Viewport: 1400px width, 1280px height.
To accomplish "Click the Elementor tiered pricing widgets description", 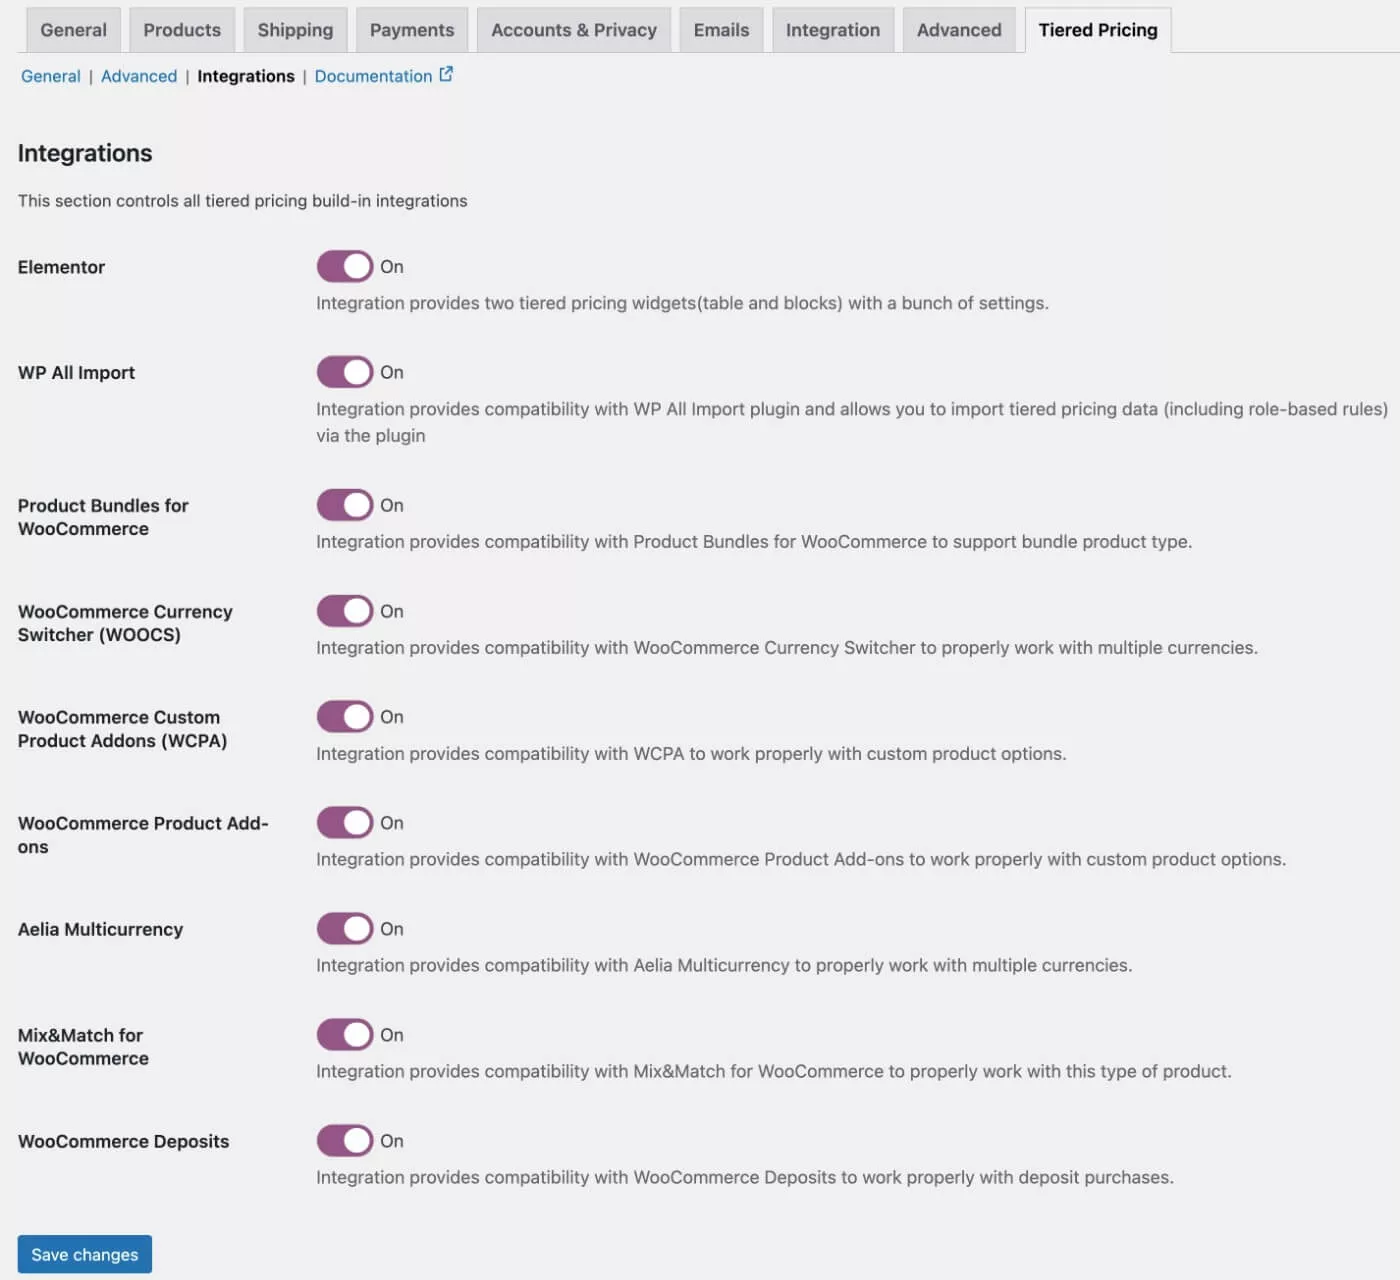I will tap(682, 303).
